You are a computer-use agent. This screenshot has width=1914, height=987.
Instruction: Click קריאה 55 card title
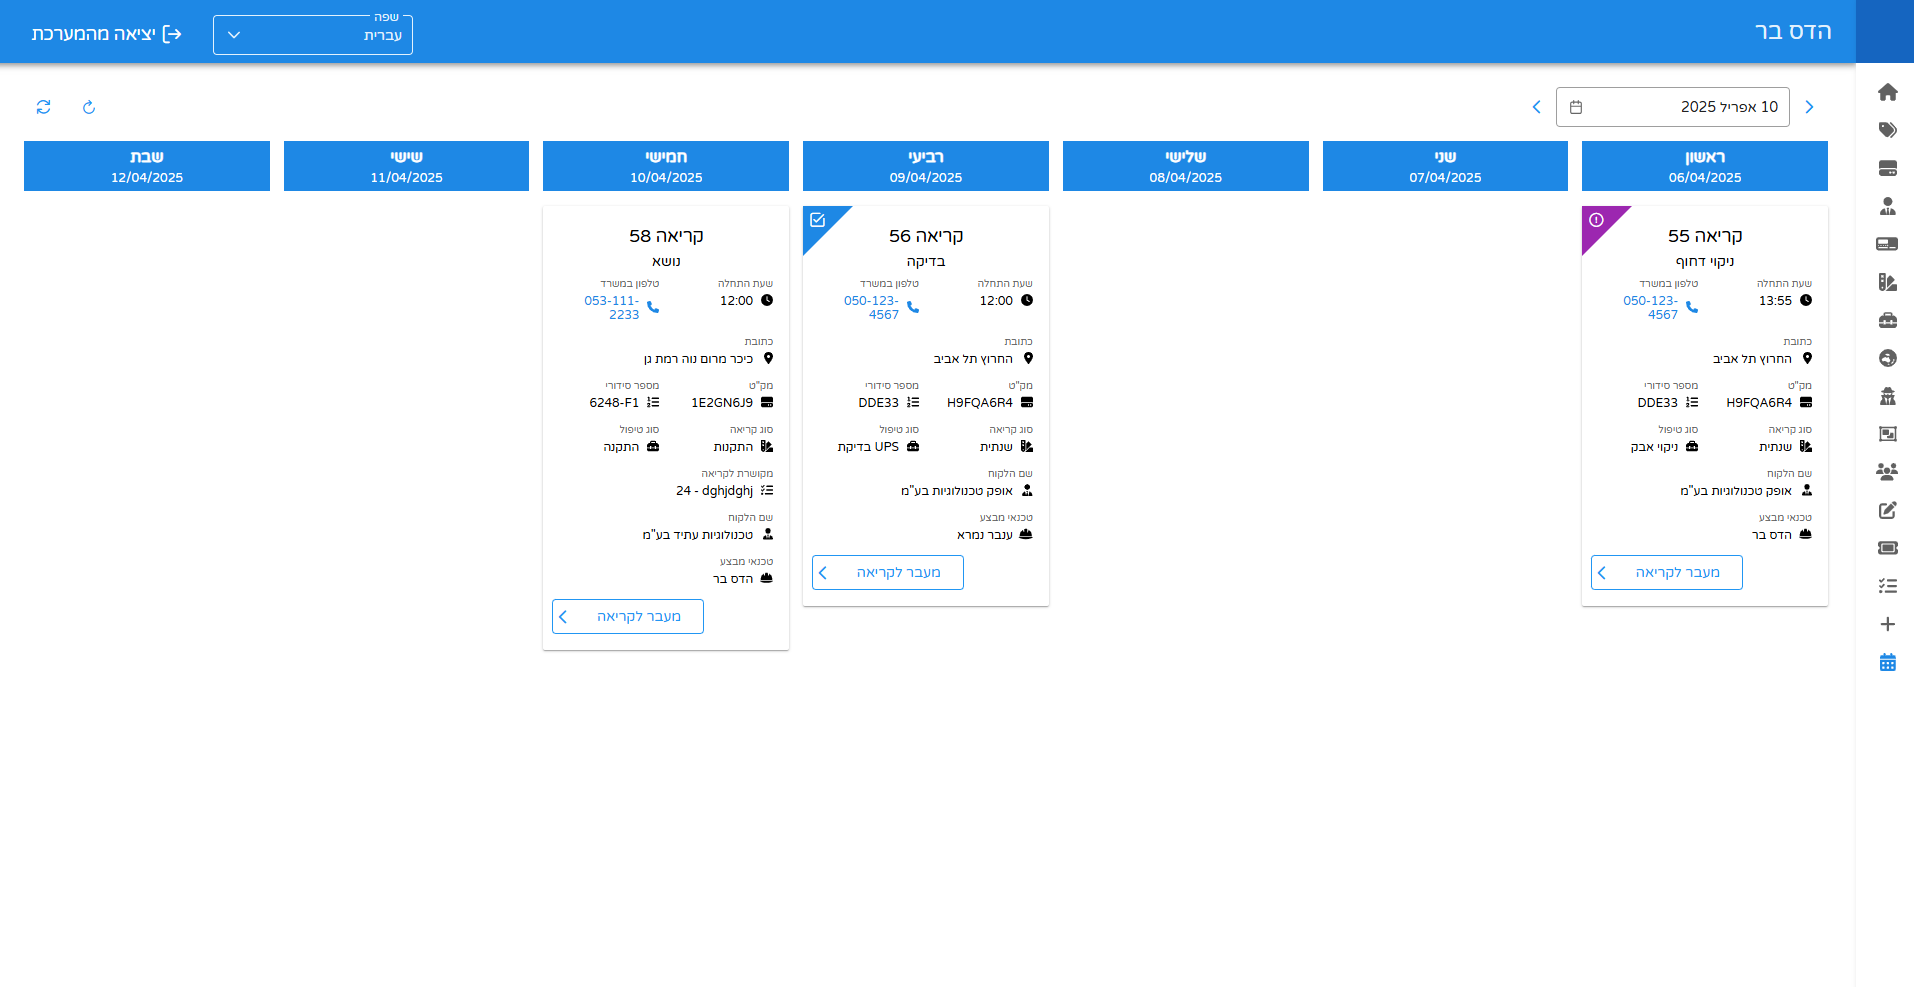[1705, 236]
